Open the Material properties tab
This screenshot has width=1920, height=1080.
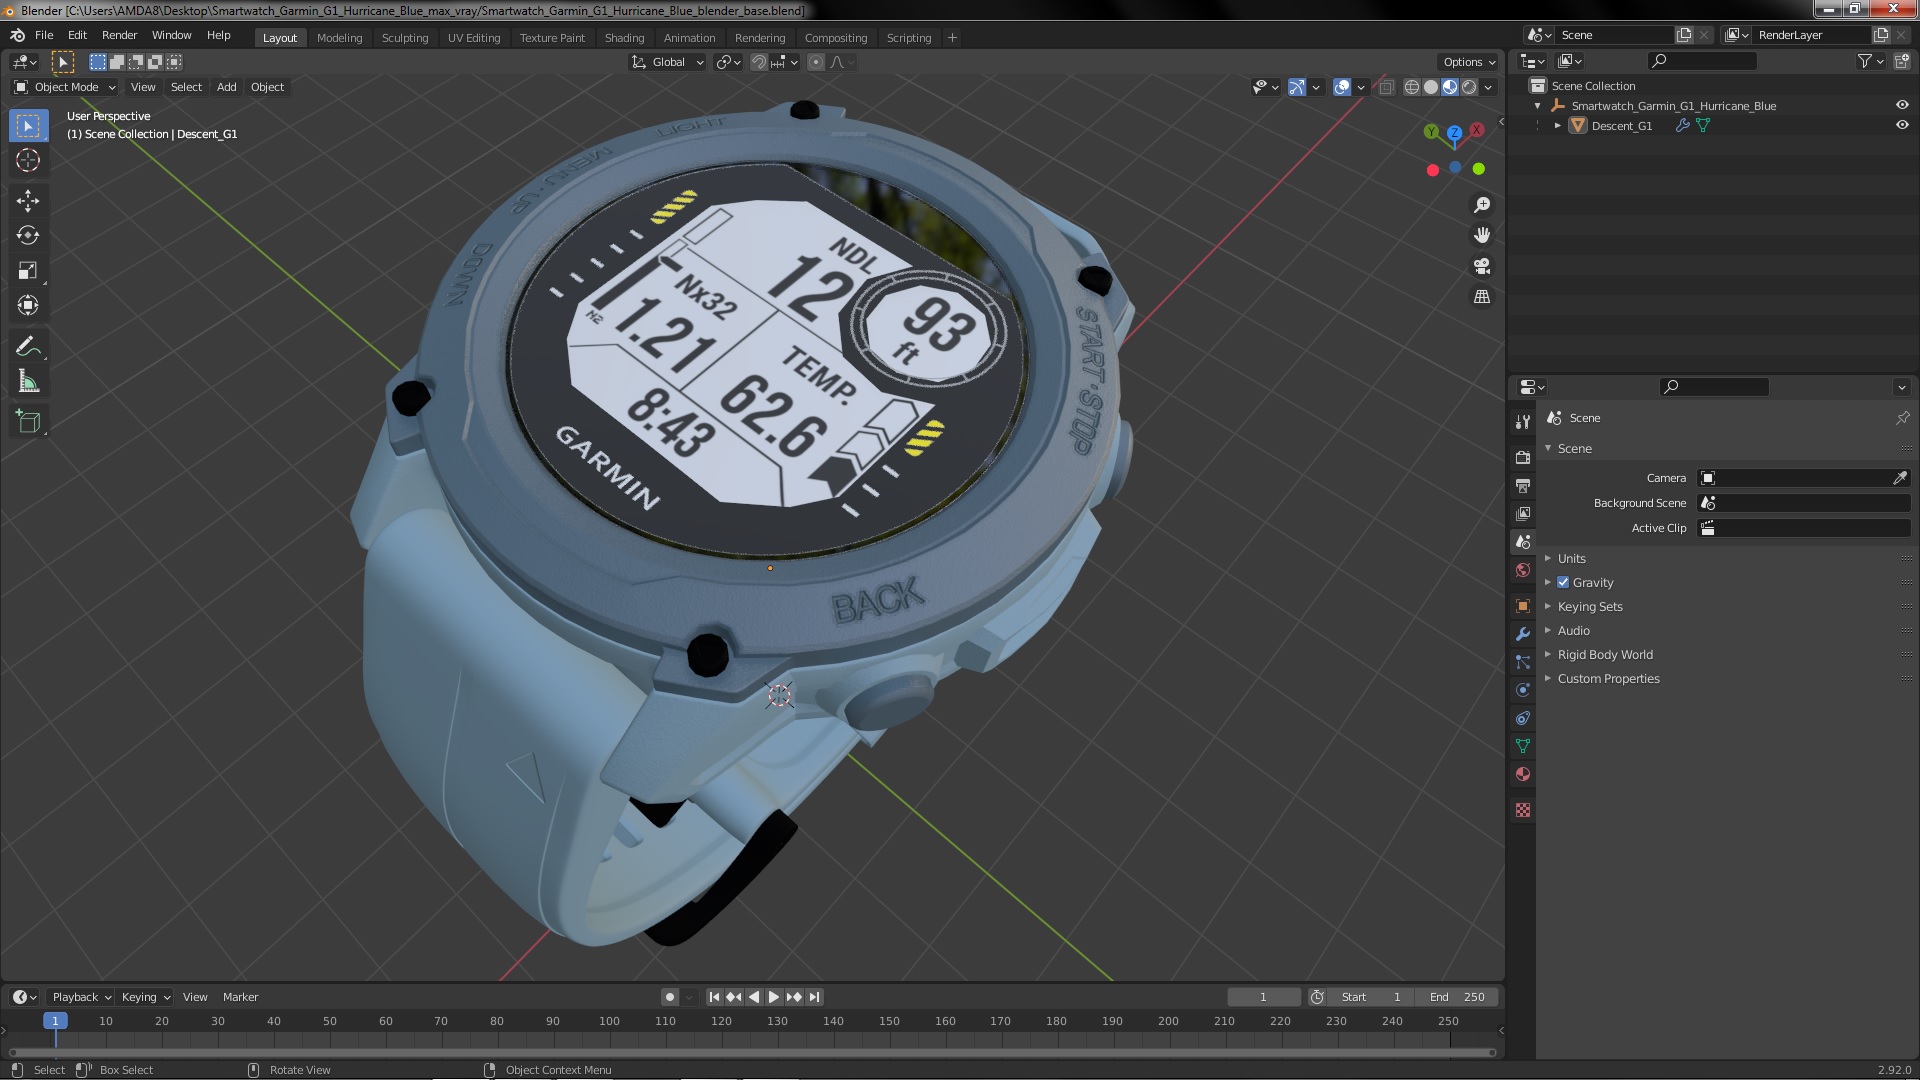pyautogui.click(x=1523, y=774)
